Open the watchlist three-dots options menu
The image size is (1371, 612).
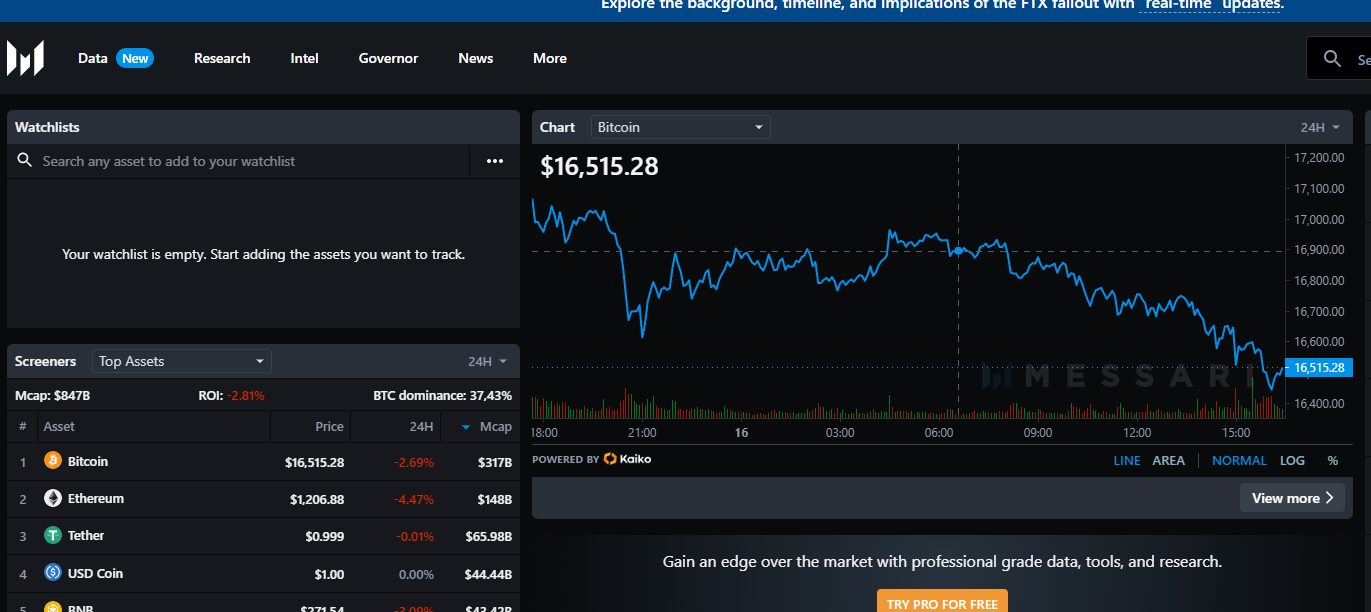(495, 161)
